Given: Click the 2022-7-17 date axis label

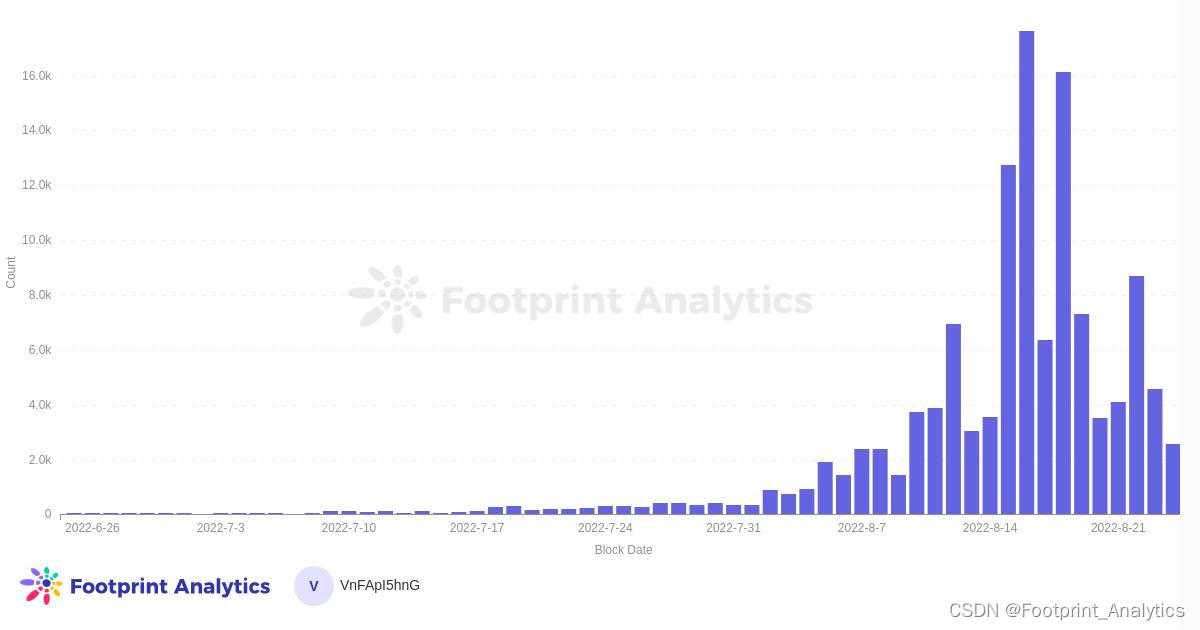Looking at the screenshot, I should pos(477,528).
